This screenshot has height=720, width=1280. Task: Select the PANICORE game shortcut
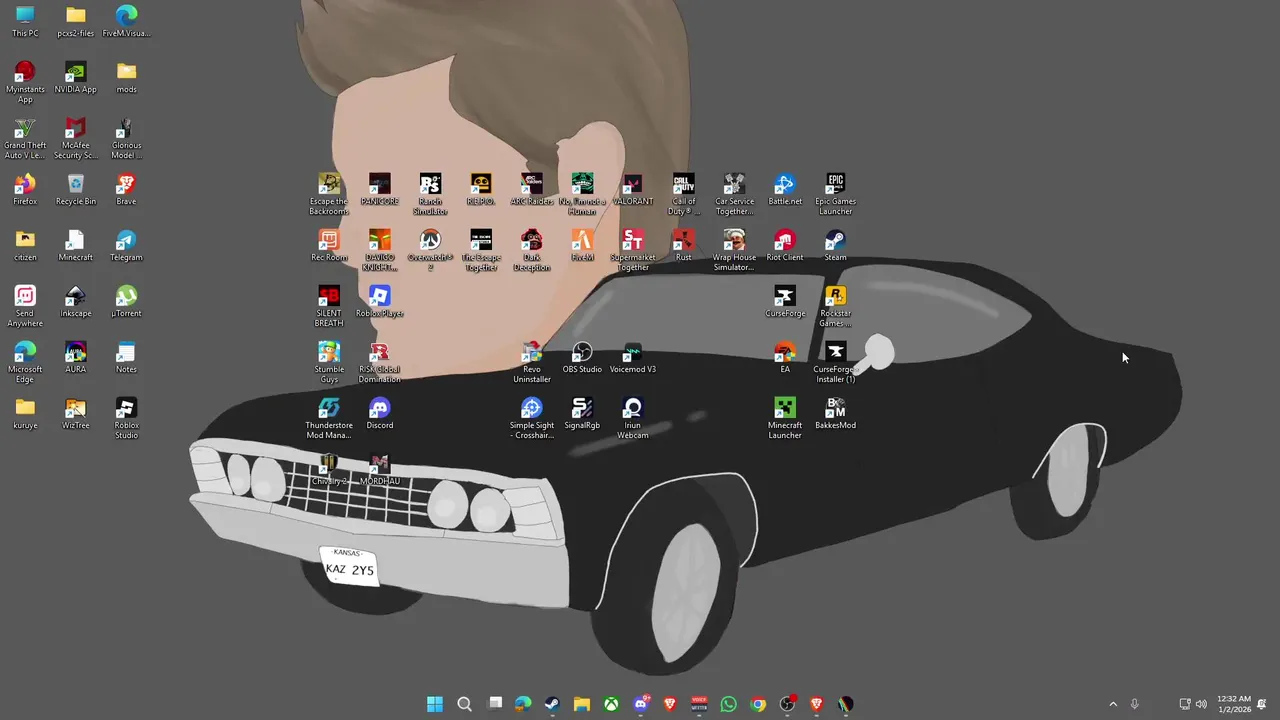[x=380, y=189]
